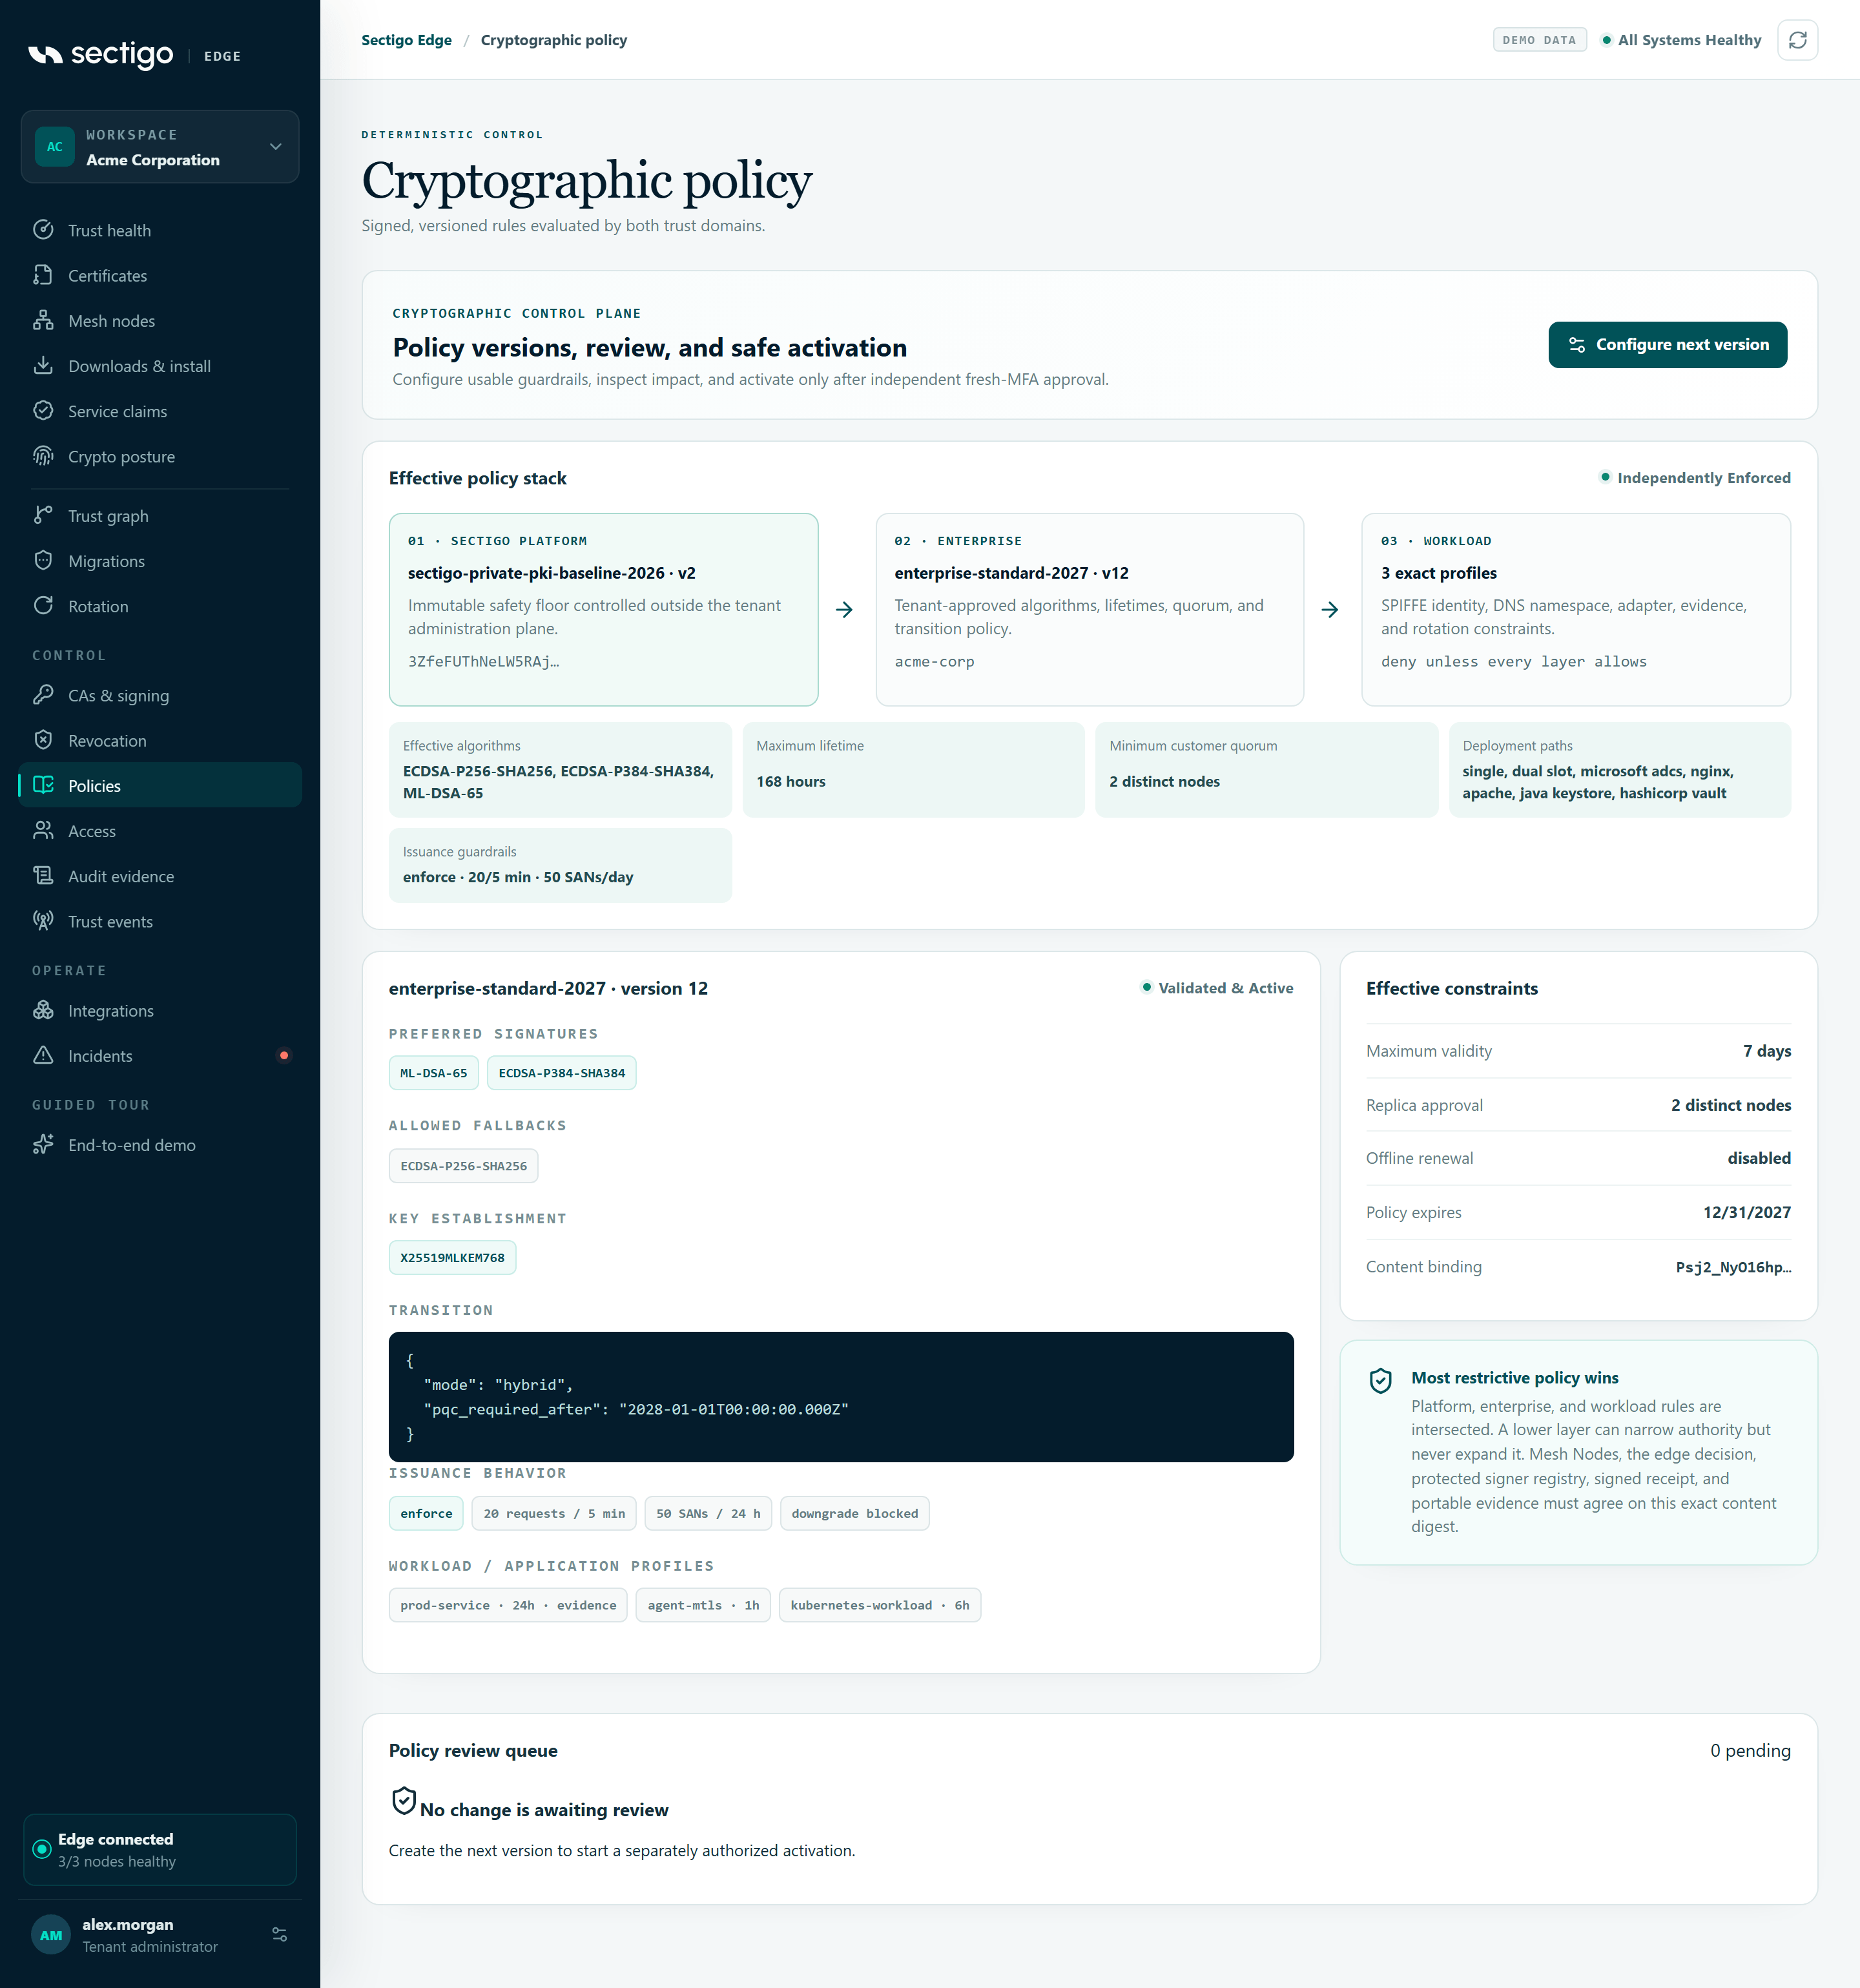Screen dimensions: 1860x1988
Task: Click the downgrade blocked chip
Action: pos(854,1514)
